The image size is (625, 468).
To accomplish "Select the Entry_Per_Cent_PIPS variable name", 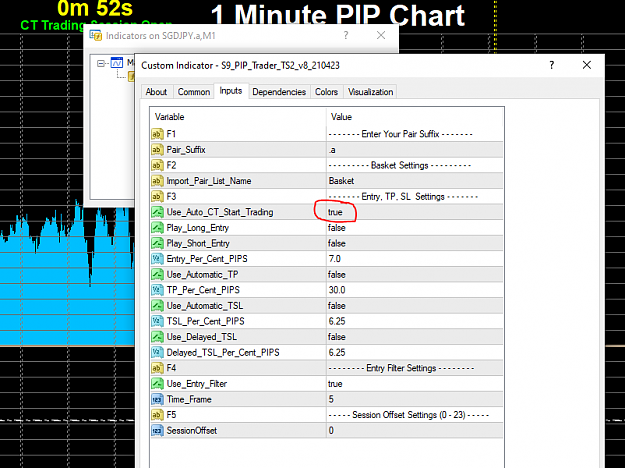I will click(207, 259).
